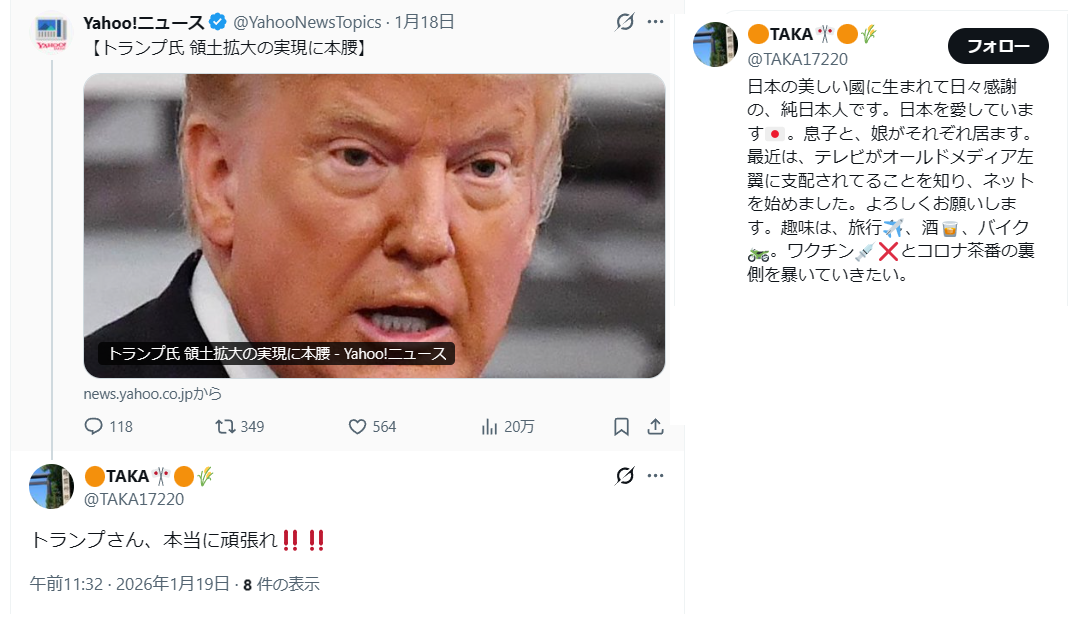Open more options menu on Yahoo!ニュース tweet
The width and height of the screenshot is (1068, 621).
(655, 22)
